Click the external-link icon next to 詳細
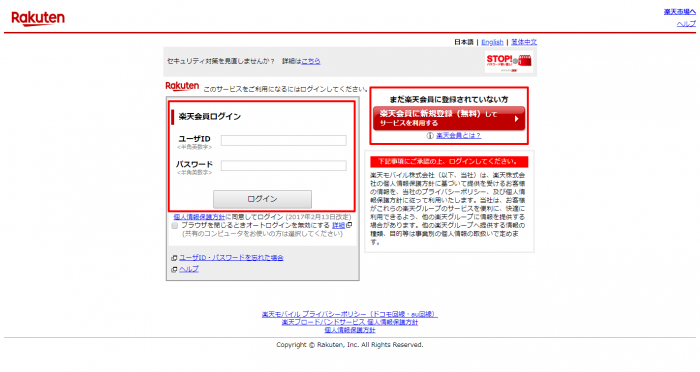The height and width of the screenshot is (372, 700). (x=349, y=225)
